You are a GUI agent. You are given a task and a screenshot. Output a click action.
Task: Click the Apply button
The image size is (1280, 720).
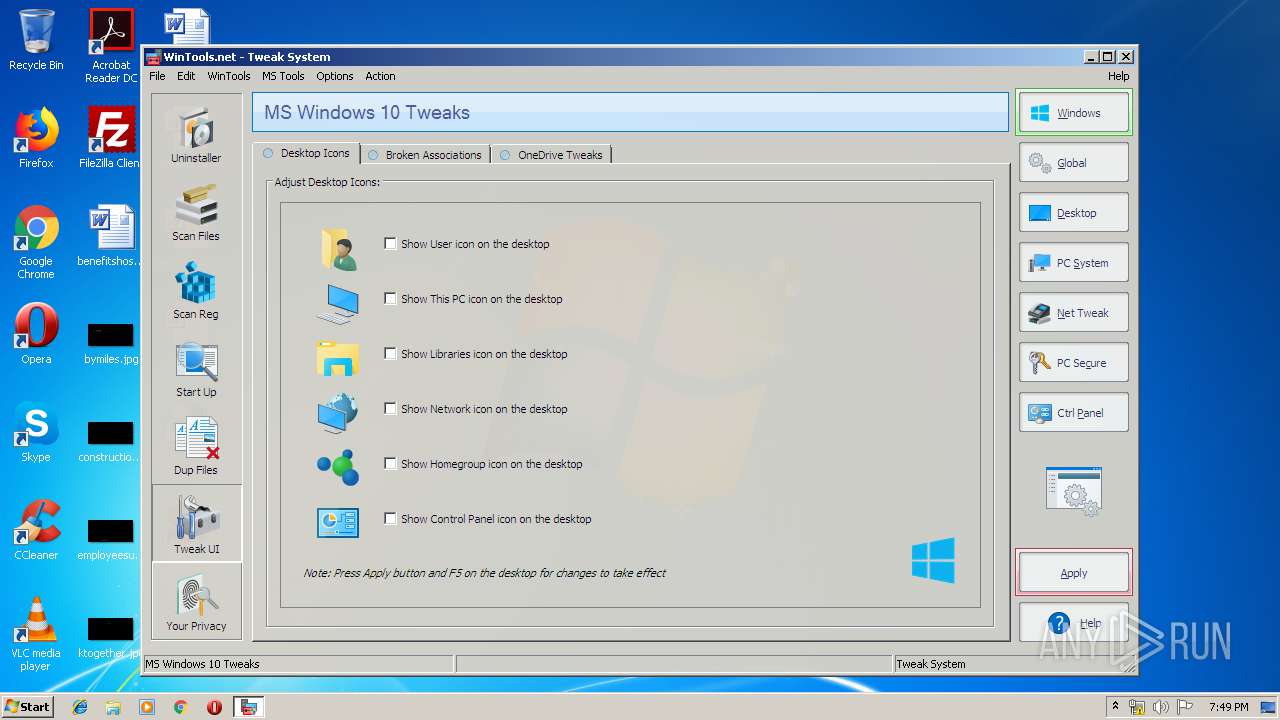click(x=1074, y=573)
